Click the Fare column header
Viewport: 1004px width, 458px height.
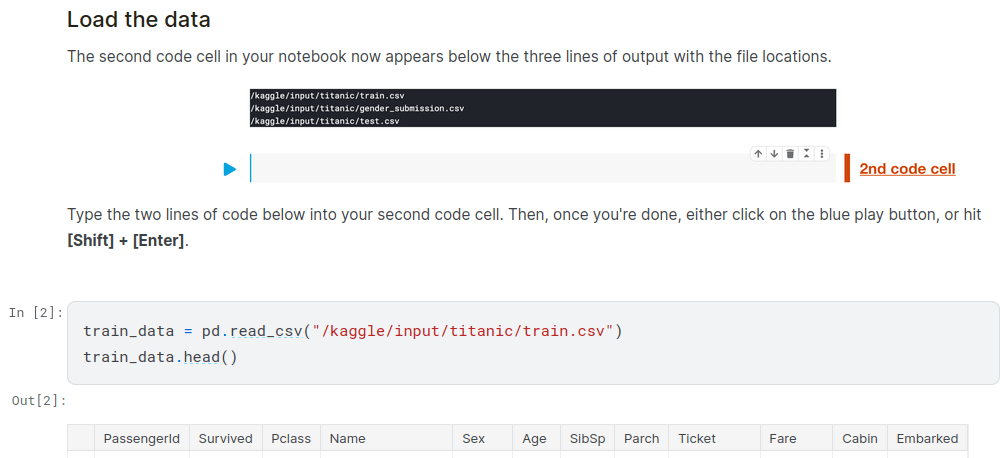pos(783,438)
